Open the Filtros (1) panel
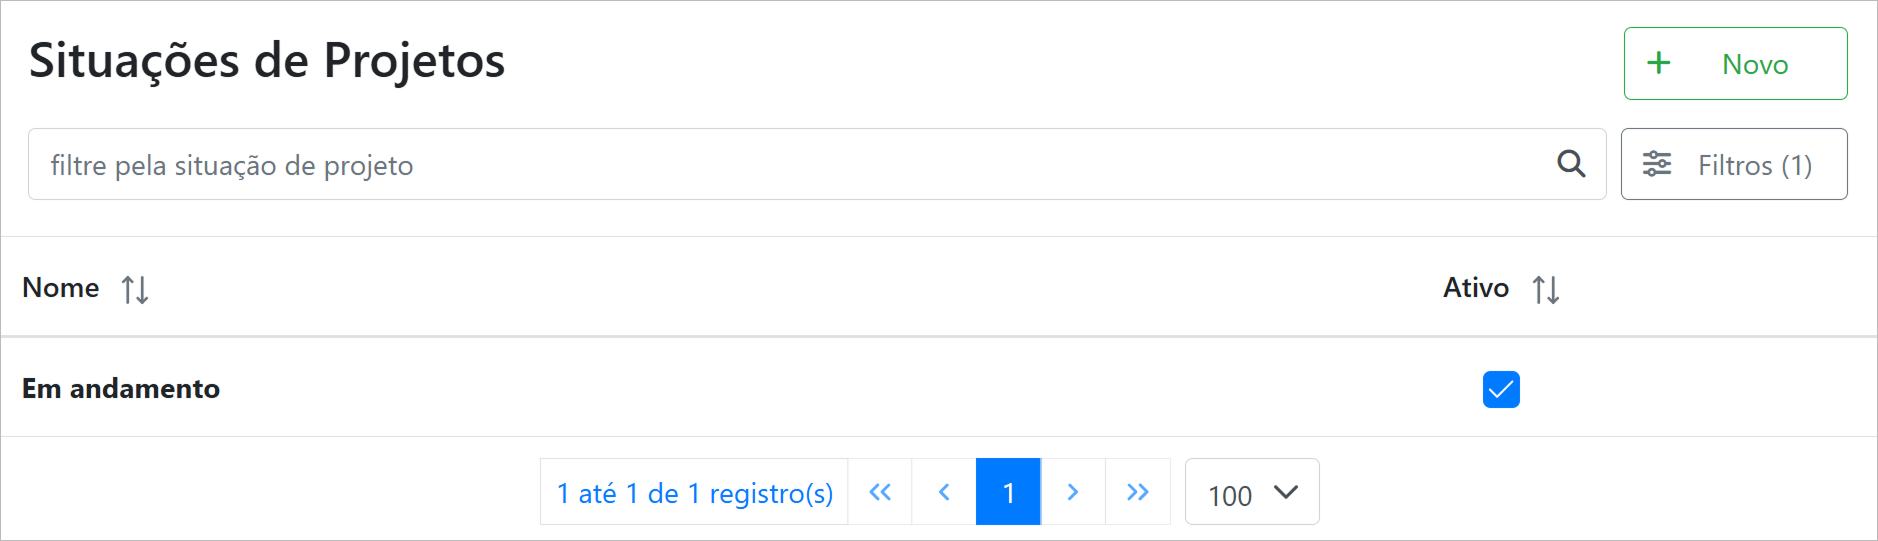Image resolution: width=1878 pixels, height=541 pixels. 1754,165
